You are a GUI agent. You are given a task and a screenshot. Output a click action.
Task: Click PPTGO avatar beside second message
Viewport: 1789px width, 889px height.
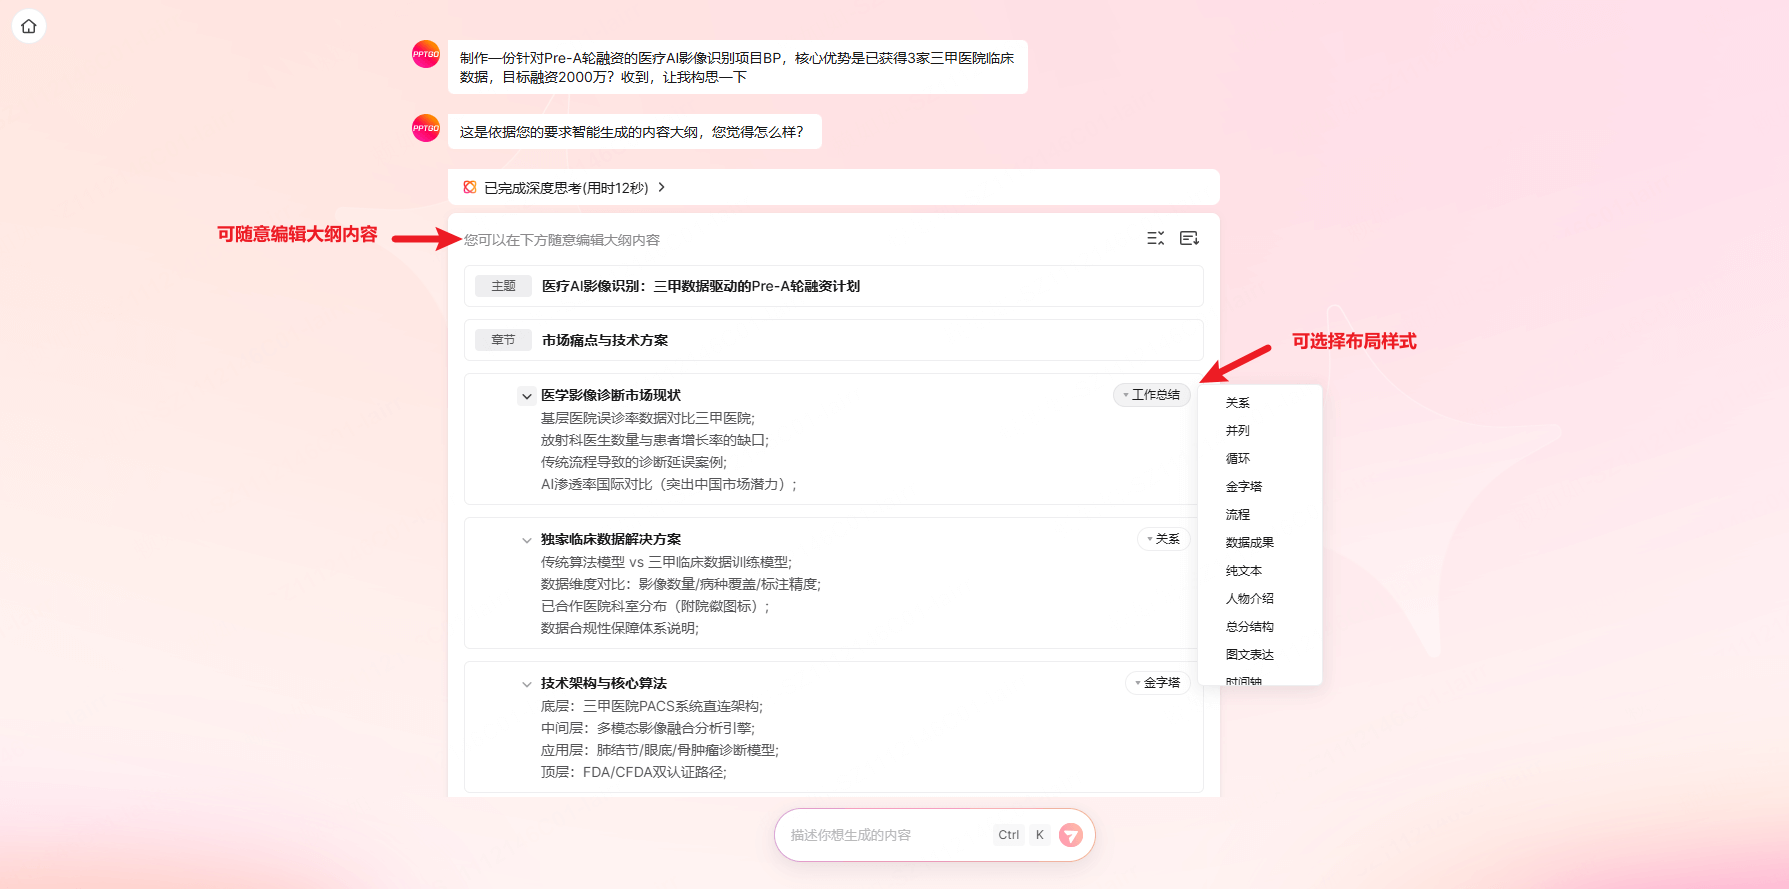tap(426, 128)
